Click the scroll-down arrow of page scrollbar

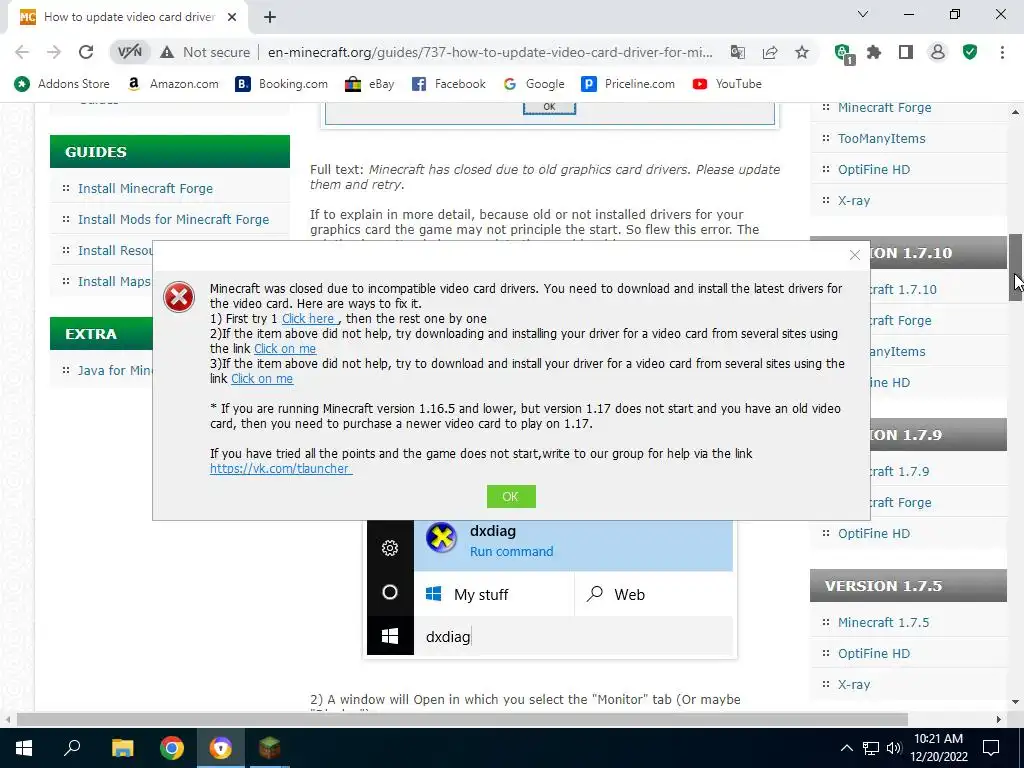(x=1016, y=702)
